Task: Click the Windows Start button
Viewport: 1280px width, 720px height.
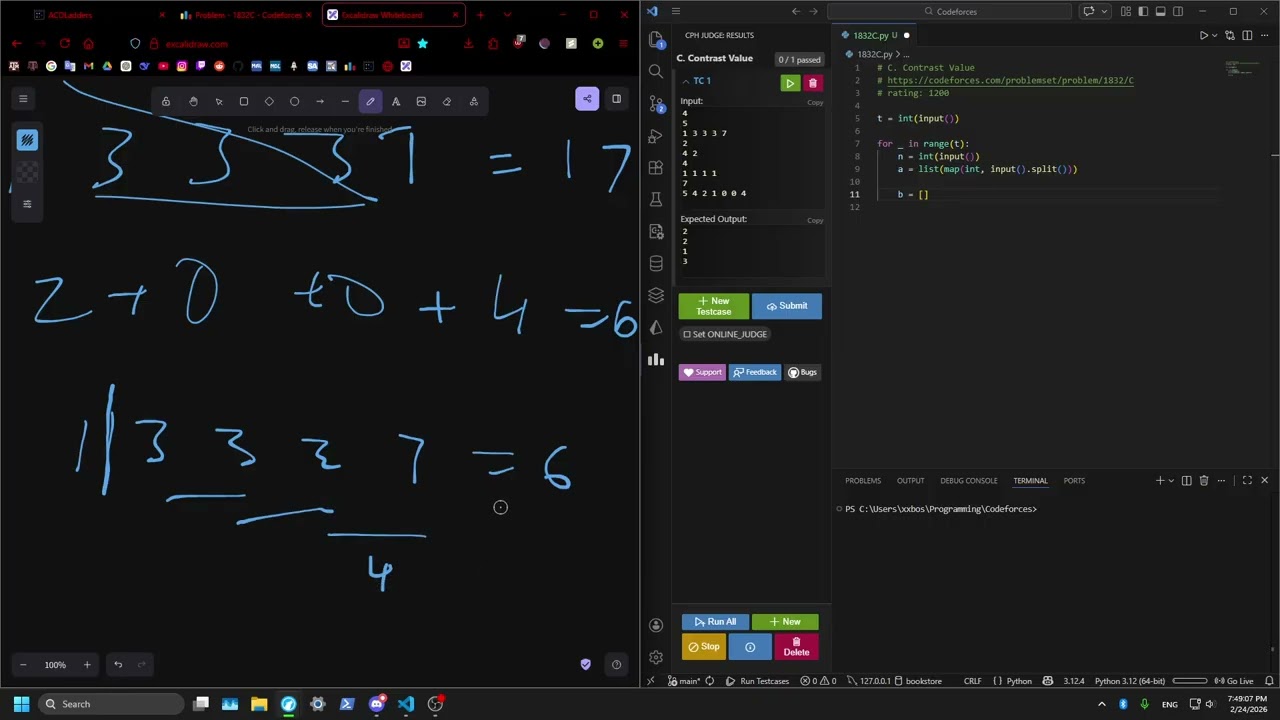Action: point(21,704)
